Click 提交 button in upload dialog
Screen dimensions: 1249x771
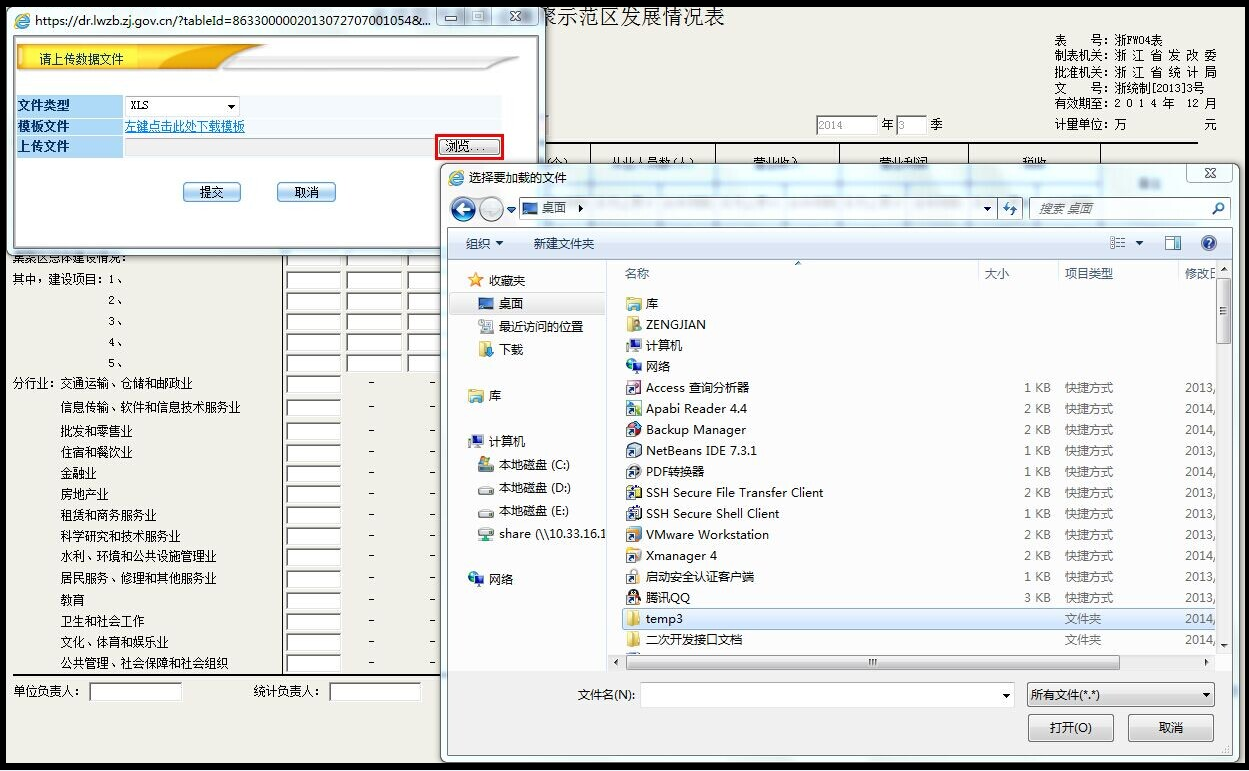click(x=212, y=192)
